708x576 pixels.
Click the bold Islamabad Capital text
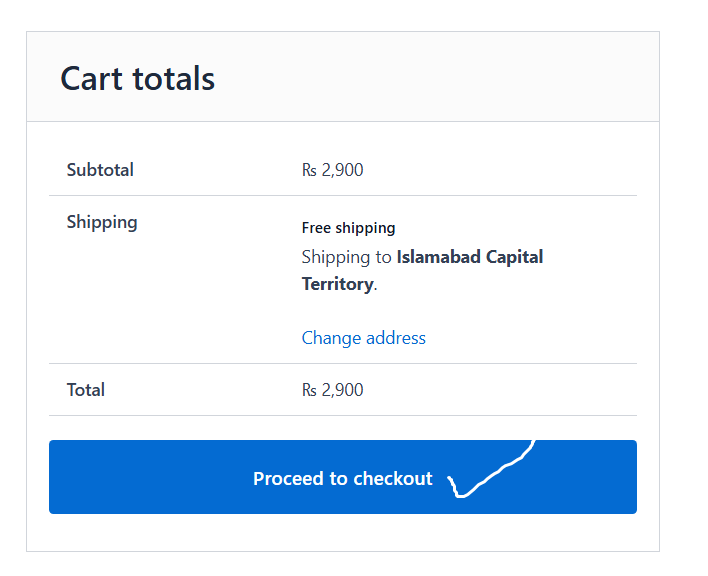coord(470,257)
